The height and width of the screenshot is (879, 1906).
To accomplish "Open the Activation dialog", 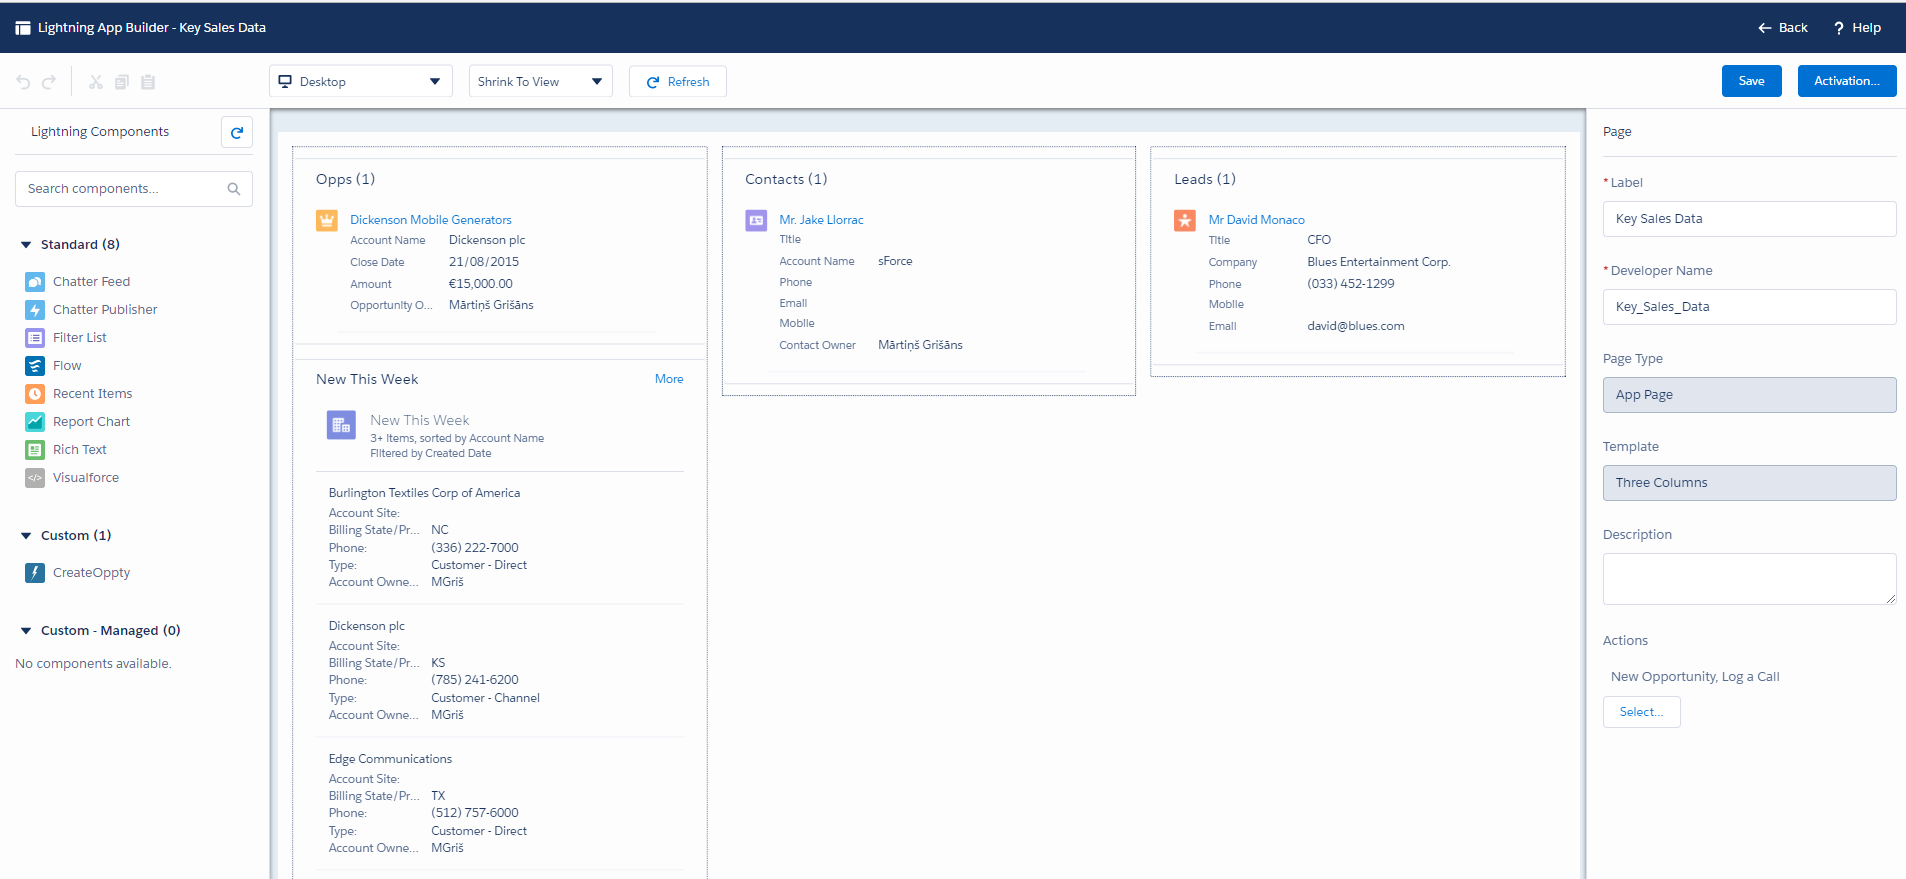I will click(x=1846, y=81).
